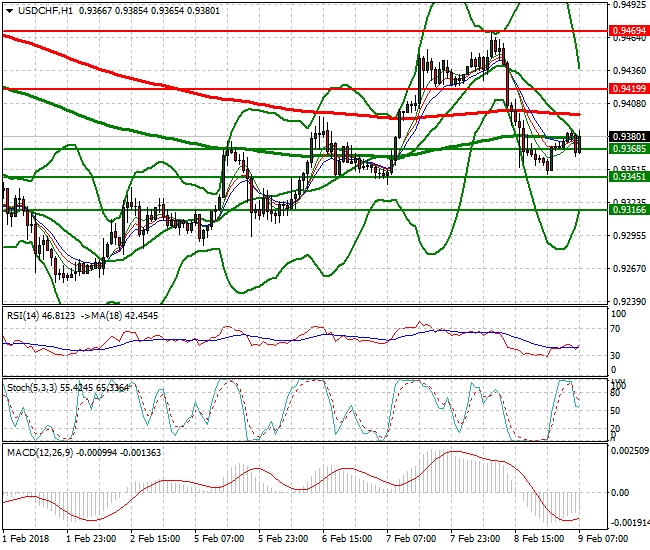650x550 pixels.
Task: Click the 1 Feb 2018 time axis label
Action: coord(26,539)
